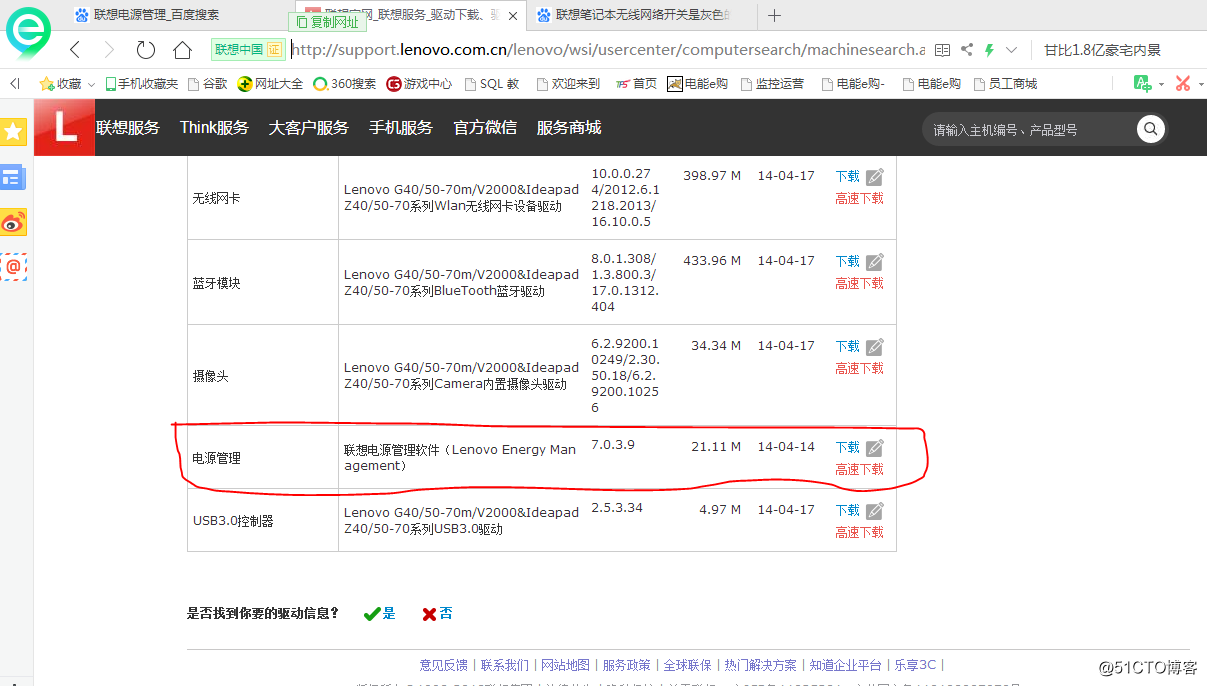The height and width of the screenshot is (686, 1207).
Task: Click the QR code icon in address bar
Action: coord(942,50)
